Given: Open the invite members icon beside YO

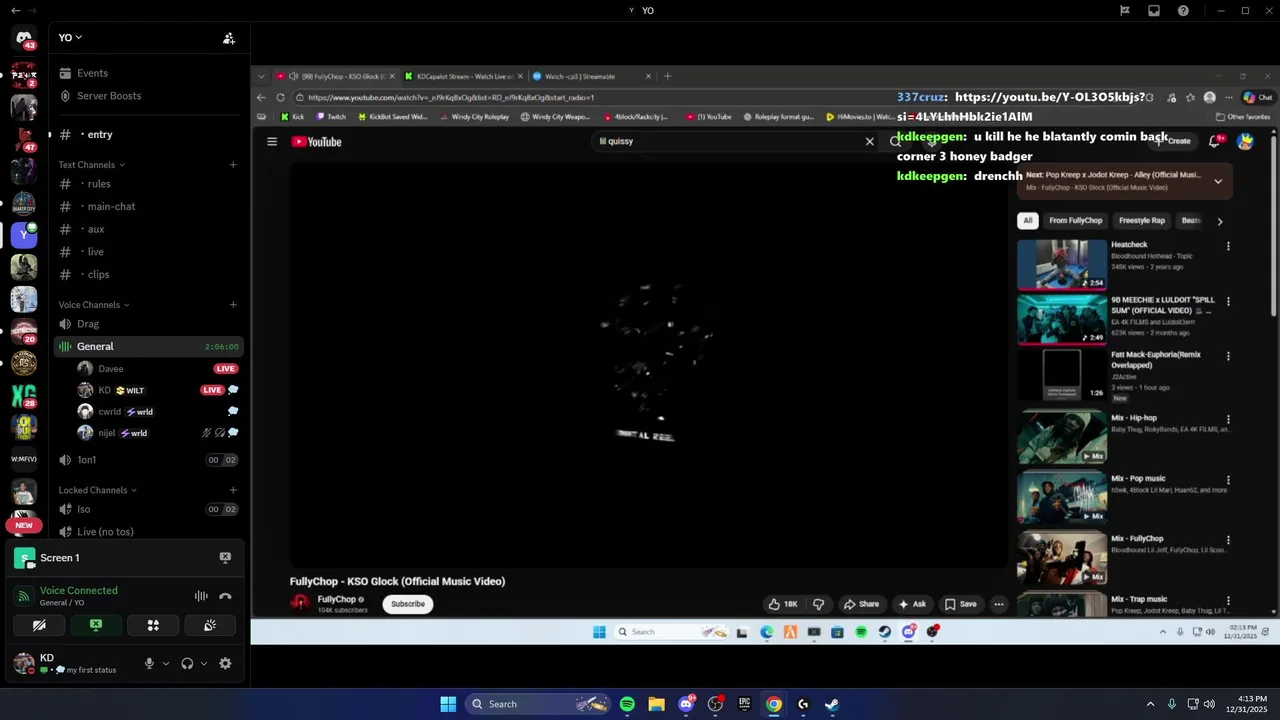Looking at the screenshot, I should tap(229, 38).
